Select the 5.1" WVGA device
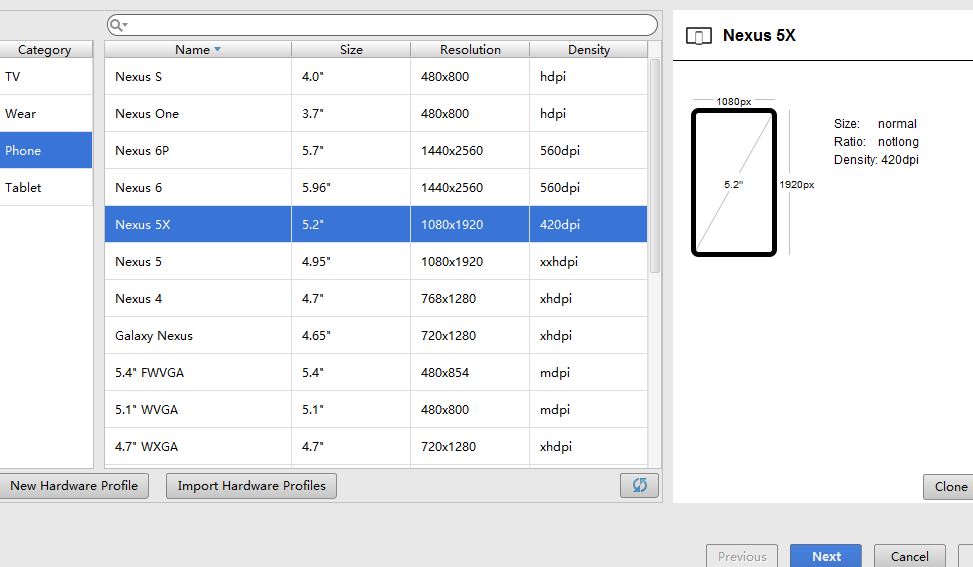This screenshot has width=973, height=567. click(x=376, y=409)
